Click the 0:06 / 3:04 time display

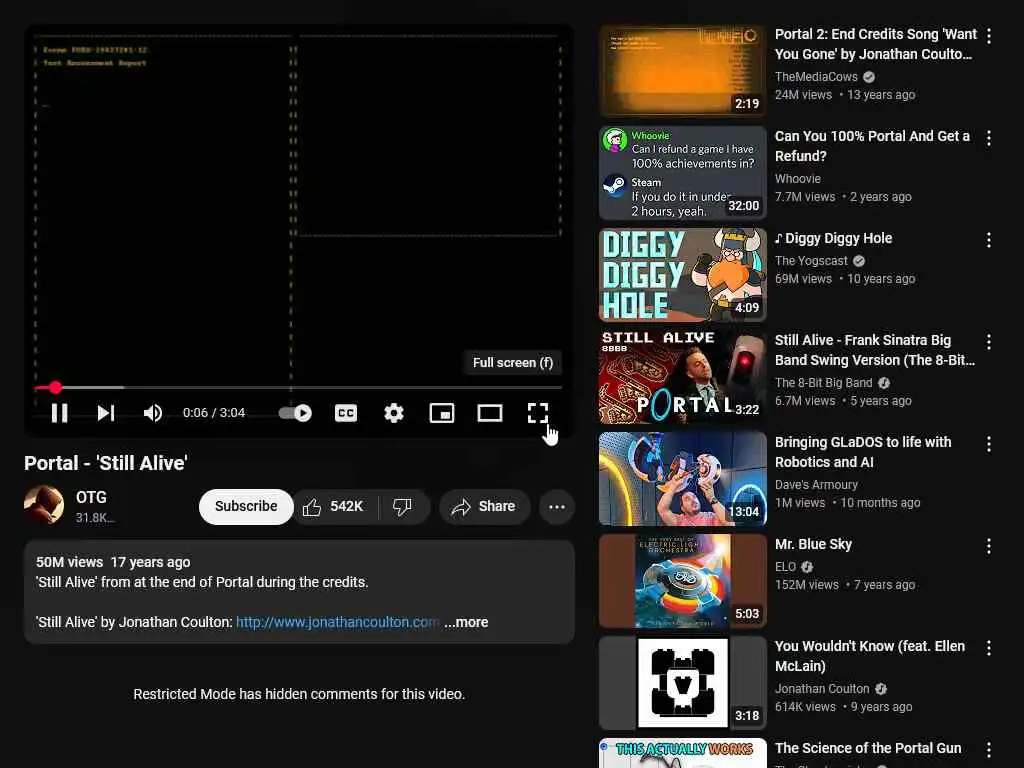(214, 413)
